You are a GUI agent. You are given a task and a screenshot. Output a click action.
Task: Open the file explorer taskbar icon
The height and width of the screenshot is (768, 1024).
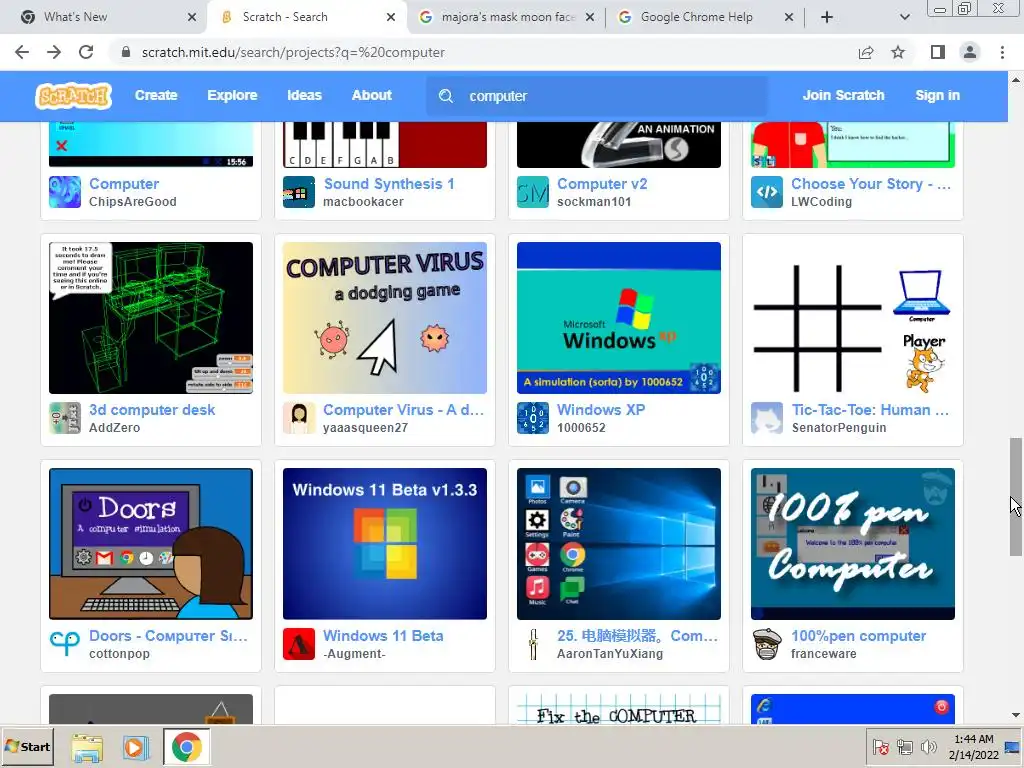click(87, 747)
